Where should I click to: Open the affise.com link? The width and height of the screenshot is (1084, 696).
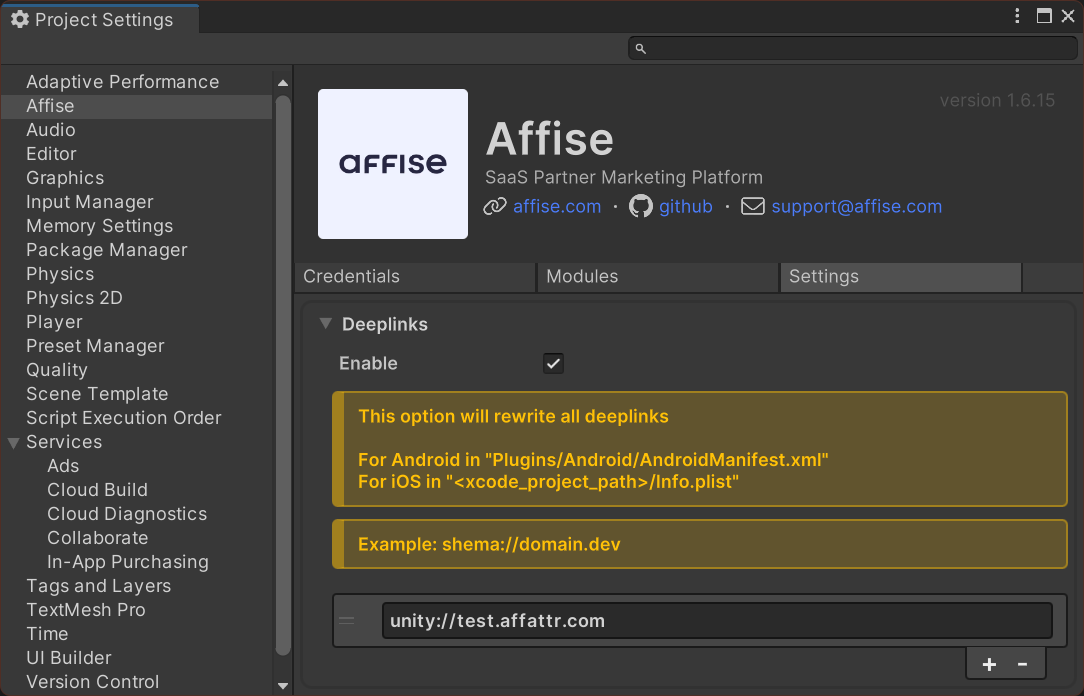pyautogui.click(x=555, y=206)
